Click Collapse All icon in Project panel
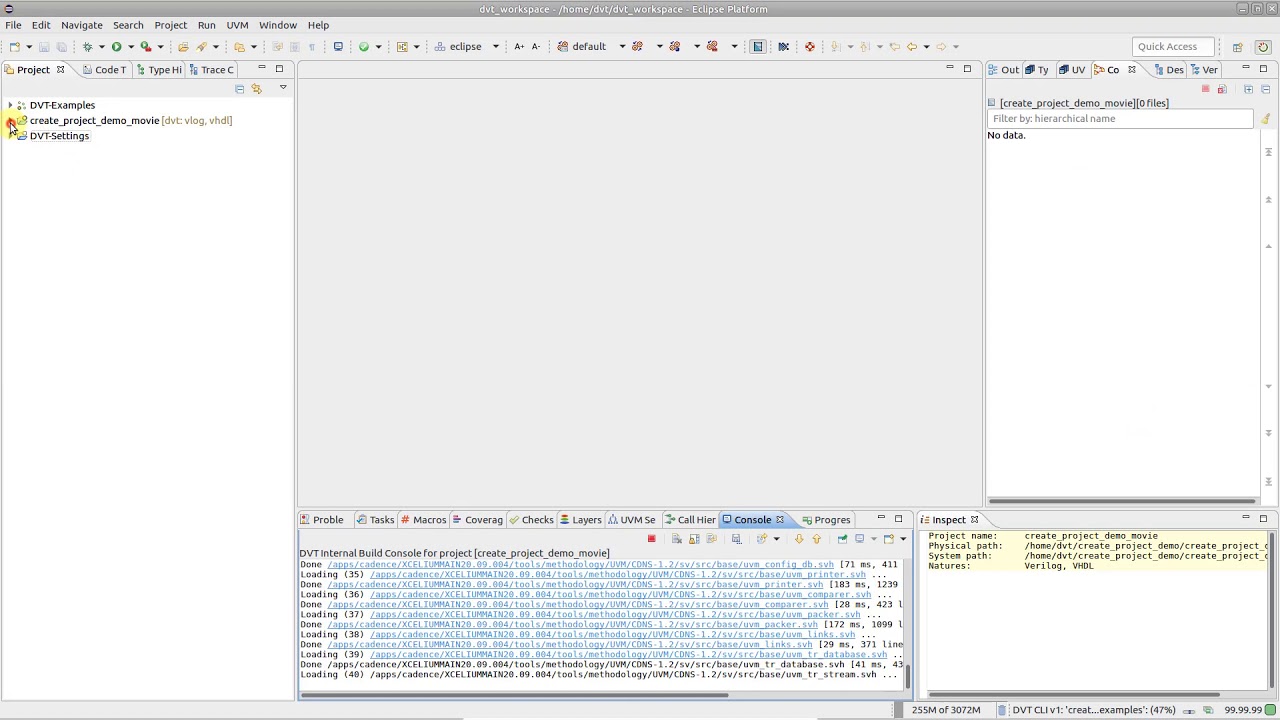Screen dimensions: 1280x720 coord(239,89)
